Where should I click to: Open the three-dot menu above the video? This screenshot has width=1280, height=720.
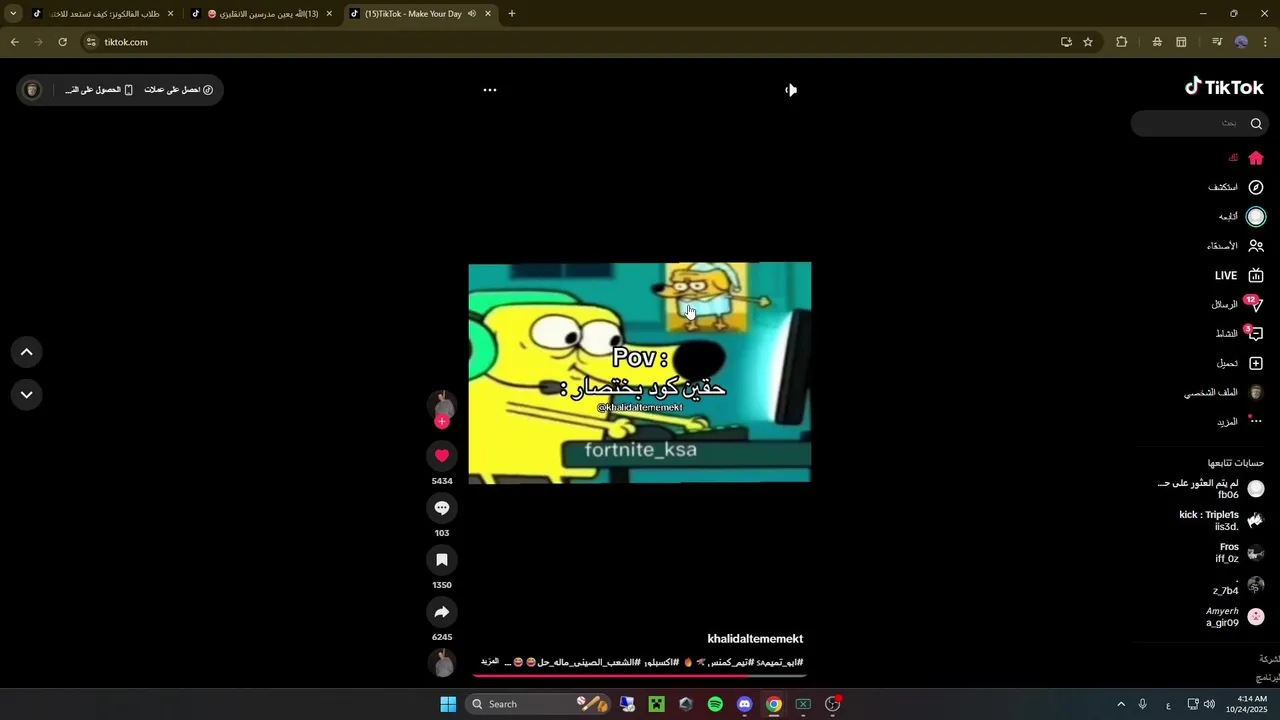pyautogui.click(x=490, y=90)
